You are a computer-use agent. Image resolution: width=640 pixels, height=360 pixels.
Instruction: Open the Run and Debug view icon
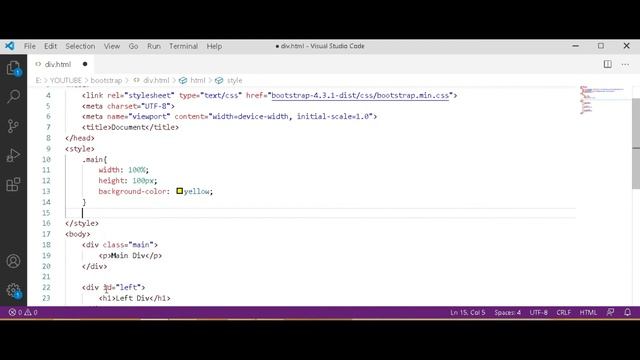tap(13, 155)
